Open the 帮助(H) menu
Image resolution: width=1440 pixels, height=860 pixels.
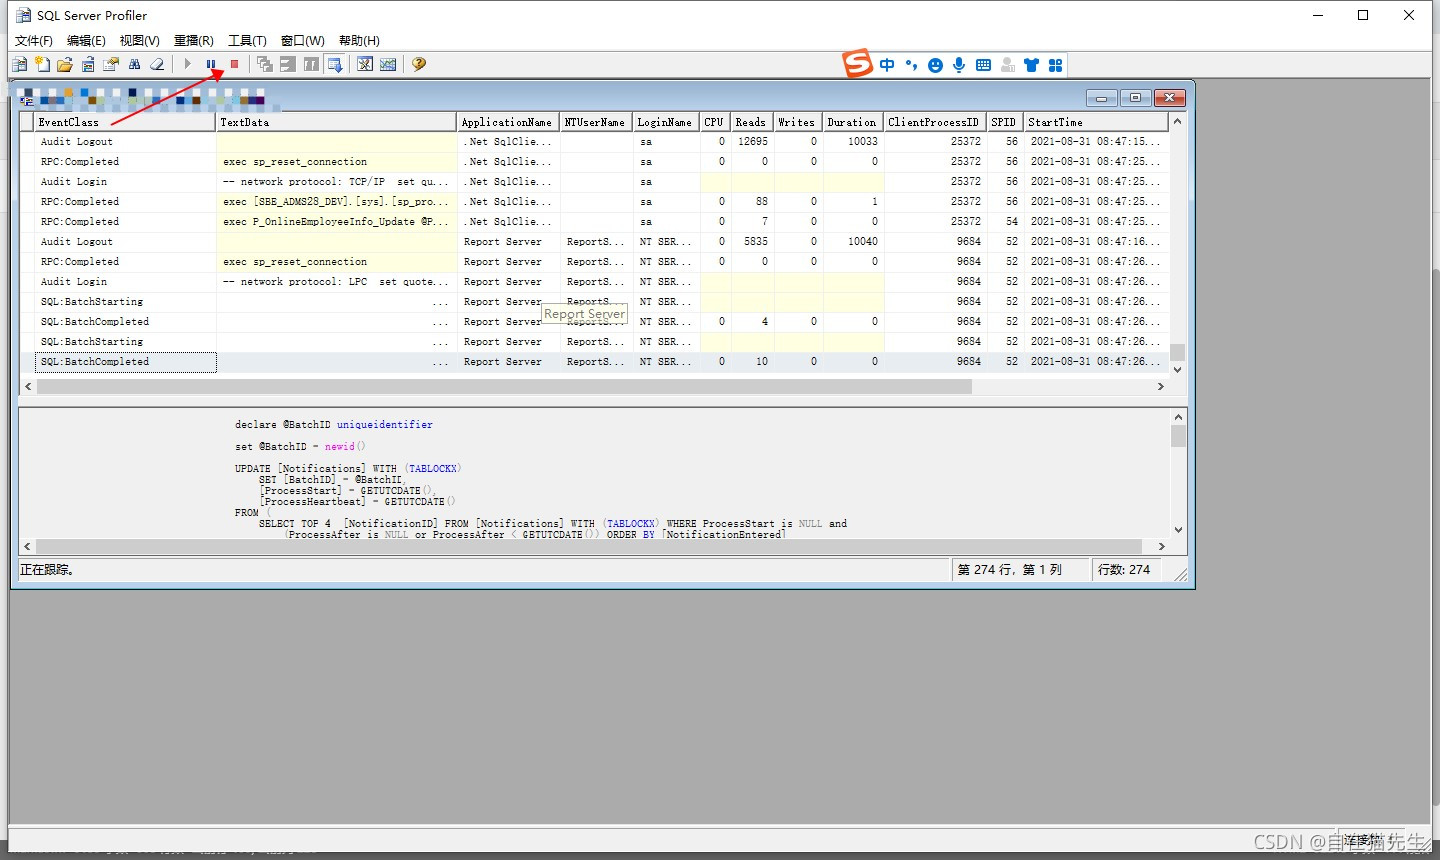click(359, 41)
